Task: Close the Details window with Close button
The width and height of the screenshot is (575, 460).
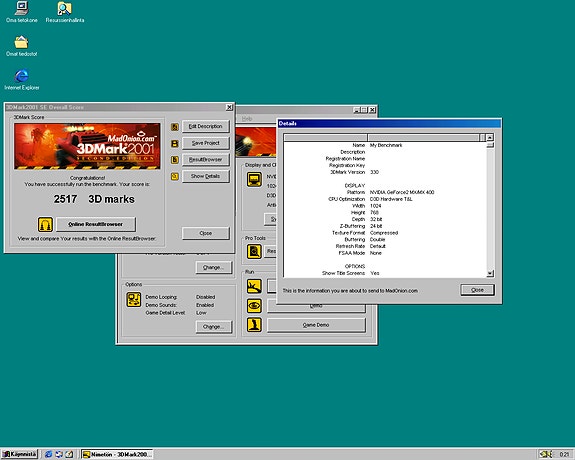Action: click(477, 290)
